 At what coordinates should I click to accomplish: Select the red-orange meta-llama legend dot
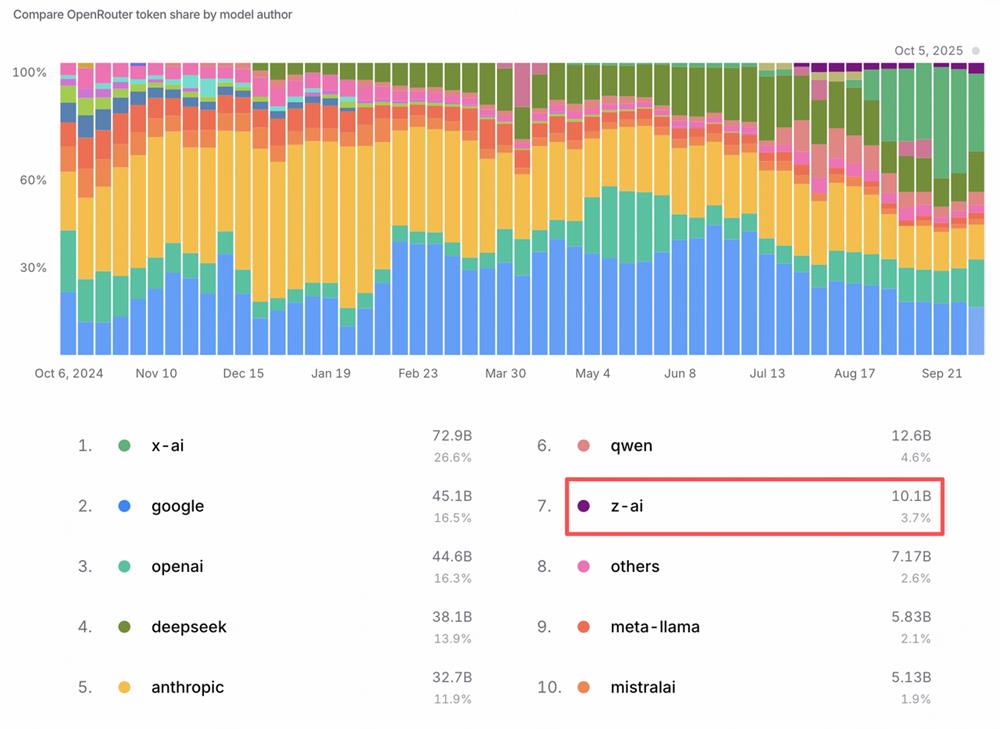coord(584,627)
